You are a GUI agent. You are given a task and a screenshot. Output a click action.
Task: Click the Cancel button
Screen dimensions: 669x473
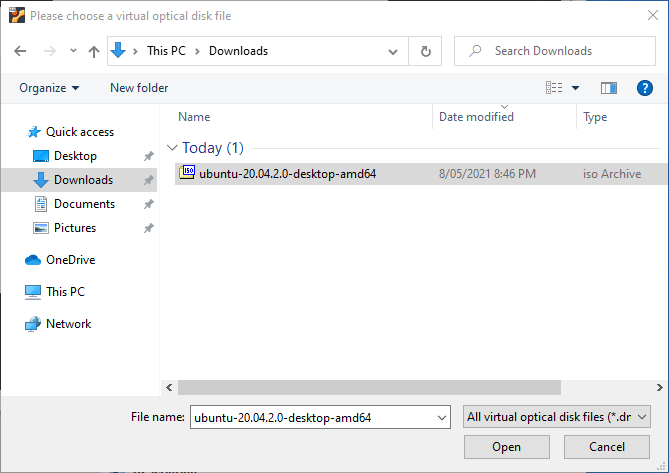[607, 447]
